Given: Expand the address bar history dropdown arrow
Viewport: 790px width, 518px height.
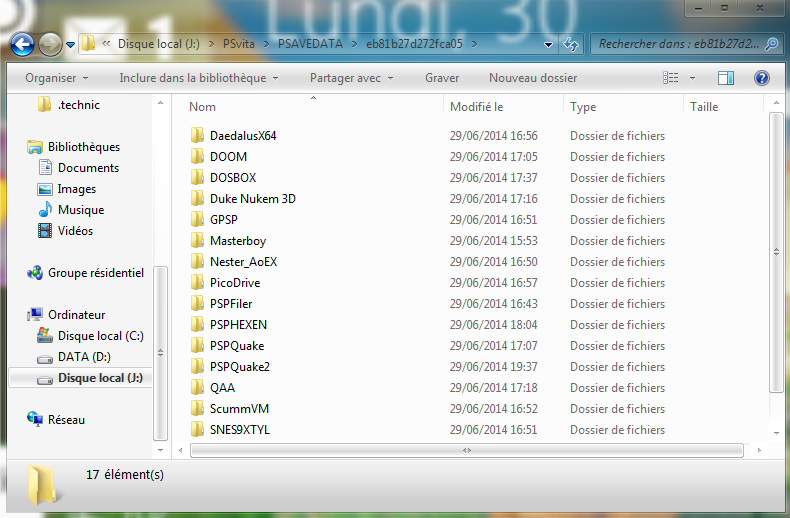Looking at the screenshot, I should pyautogui.click(x=548, y=44).
